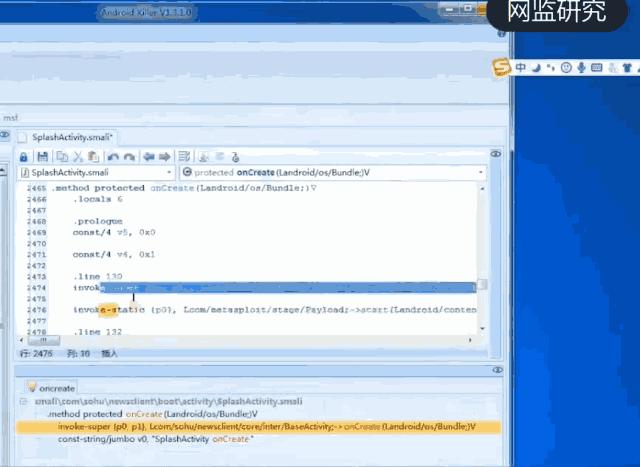
Task: Place cursor on the '.locals 6' line
Action: tap(98, 199)
